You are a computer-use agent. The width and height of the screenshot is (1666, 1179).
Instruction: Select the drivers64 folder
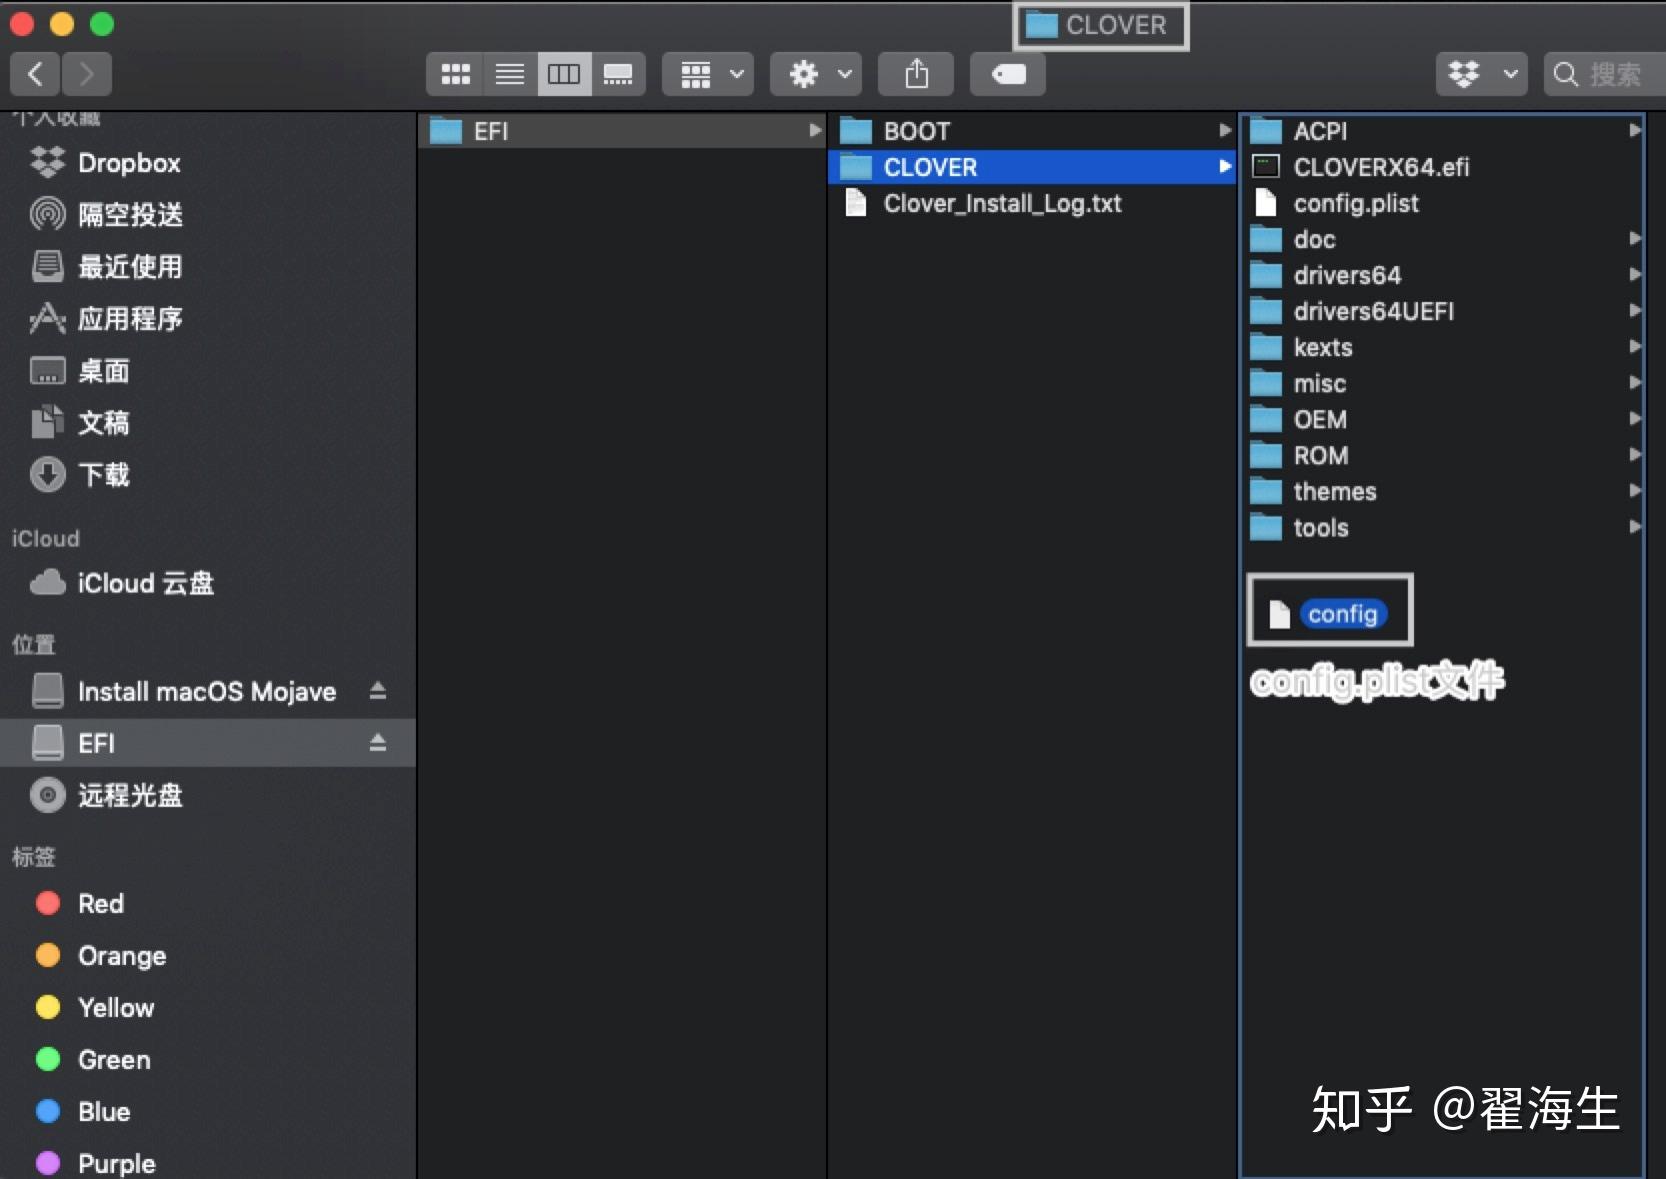coord(1443,275)
